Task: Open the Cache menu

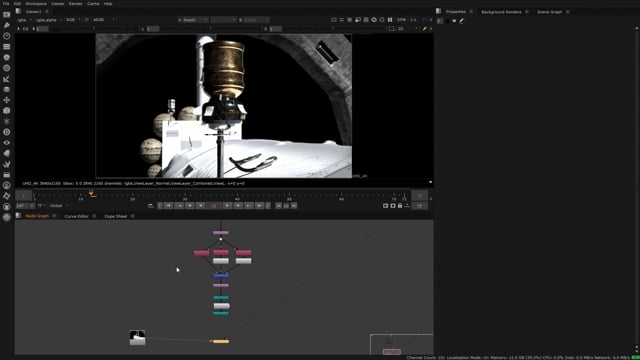Action: point(93,4)
